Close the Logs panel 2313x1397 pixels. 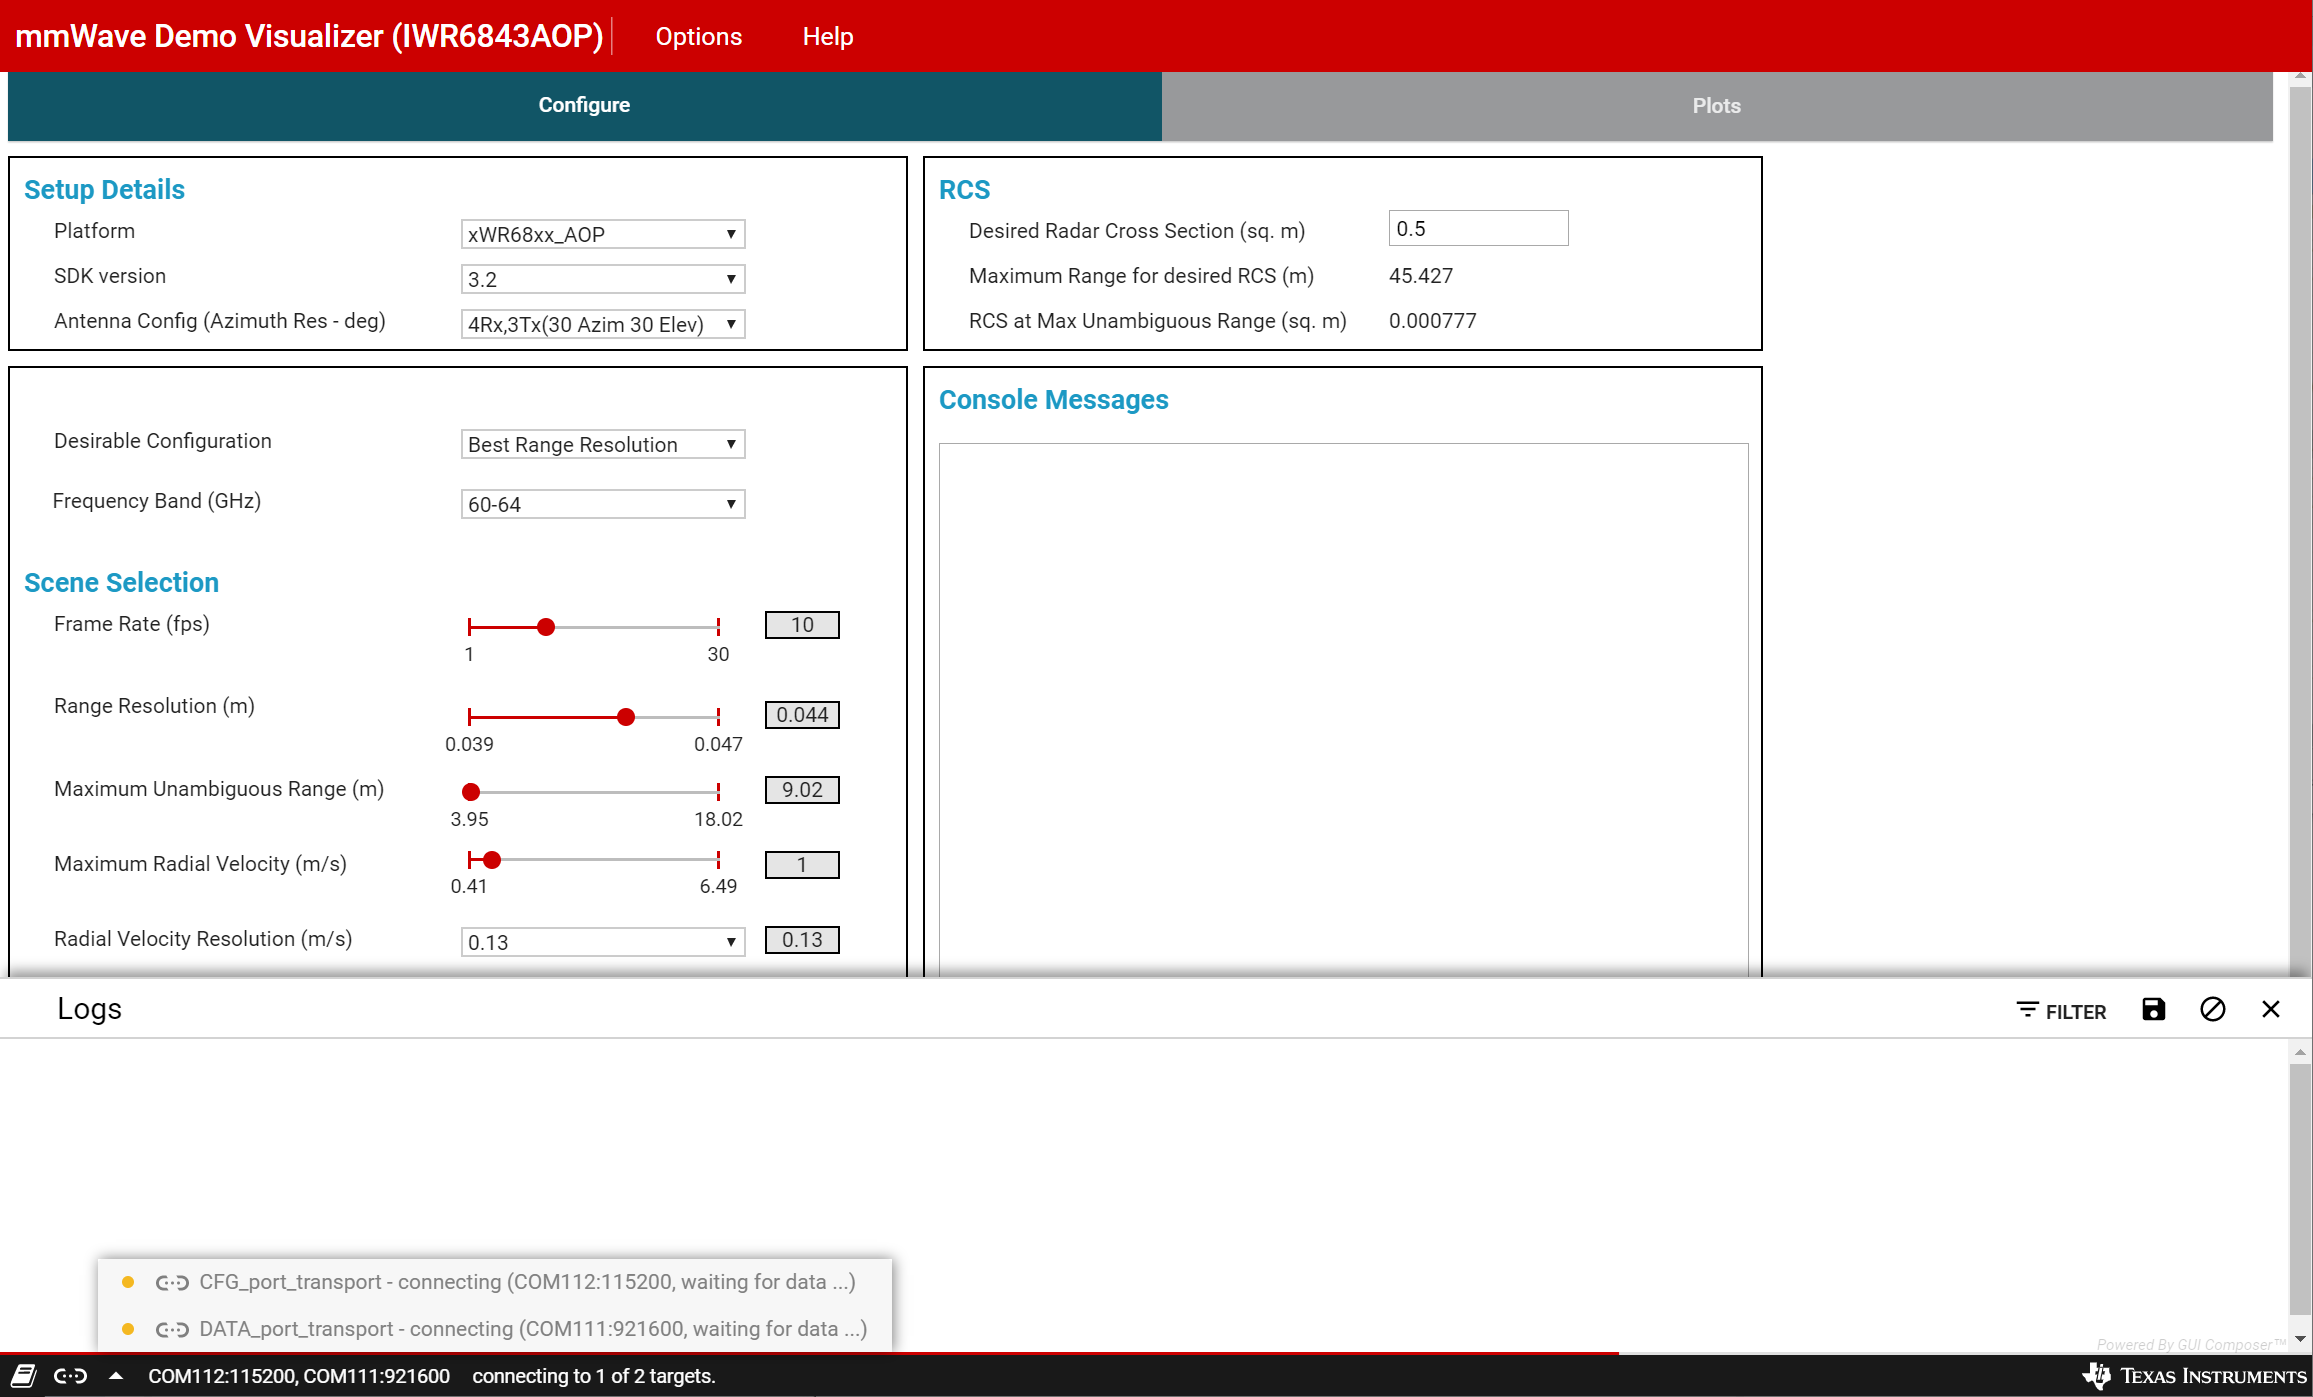[x=2271, y=1009]
